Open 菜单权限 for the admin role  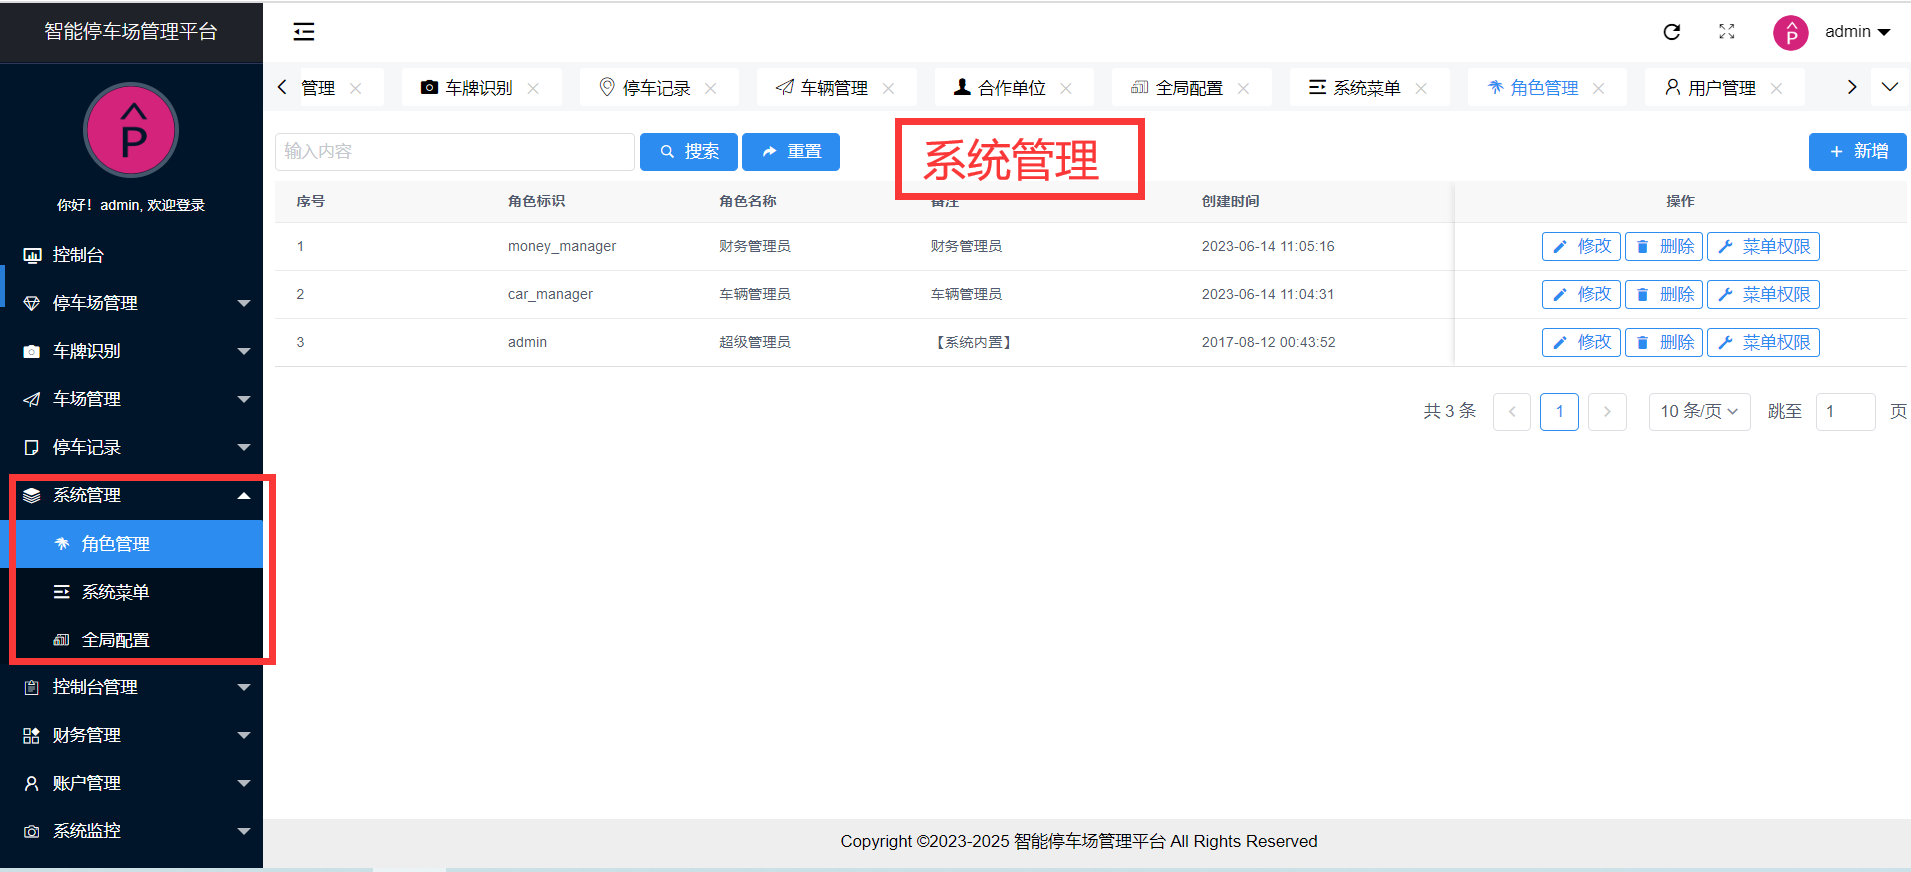coord(1763,342)
